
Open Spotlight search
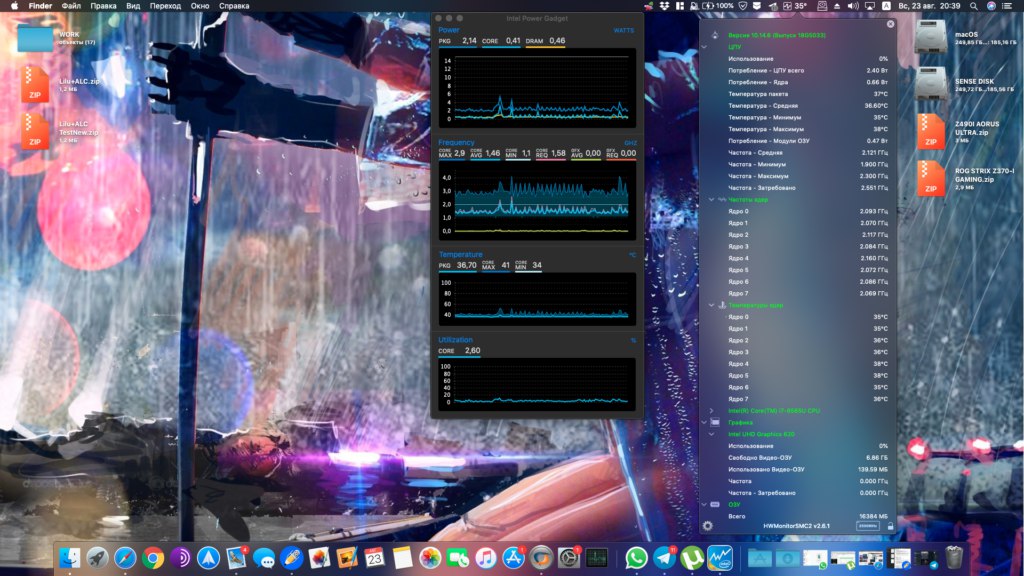[974, 6]
